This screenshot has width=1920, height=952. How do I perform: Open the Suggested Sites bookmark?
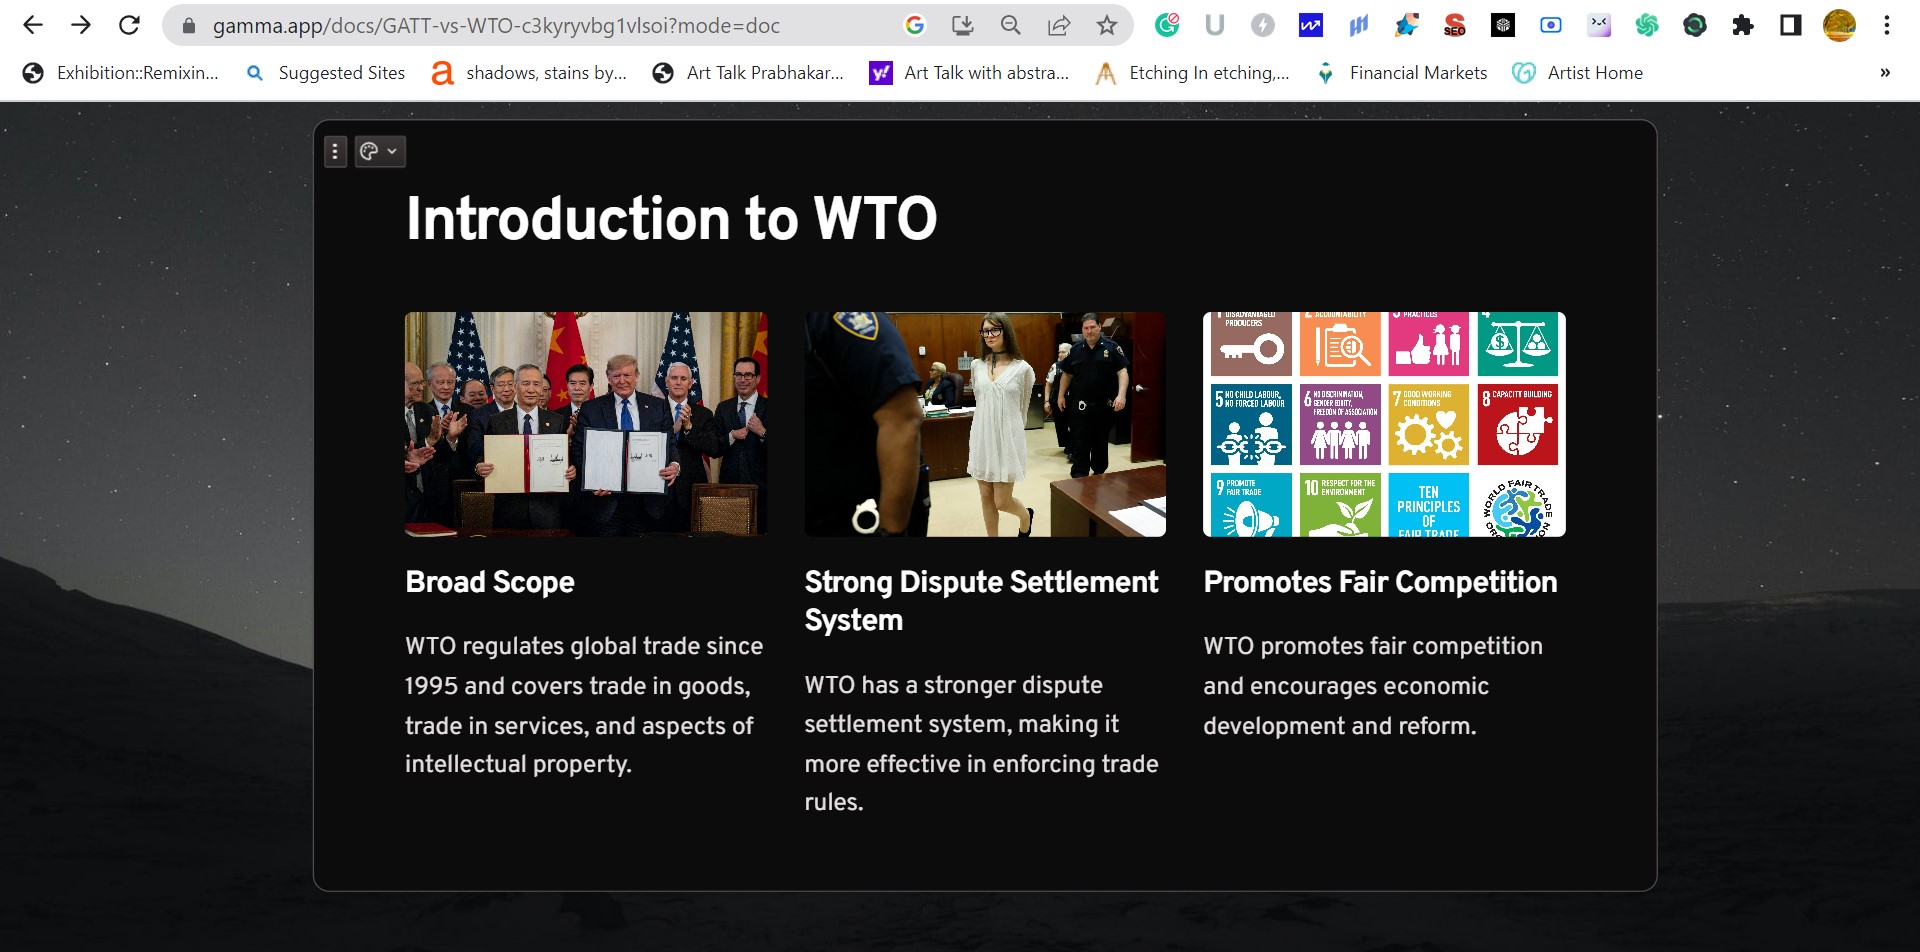pos(326,73)
